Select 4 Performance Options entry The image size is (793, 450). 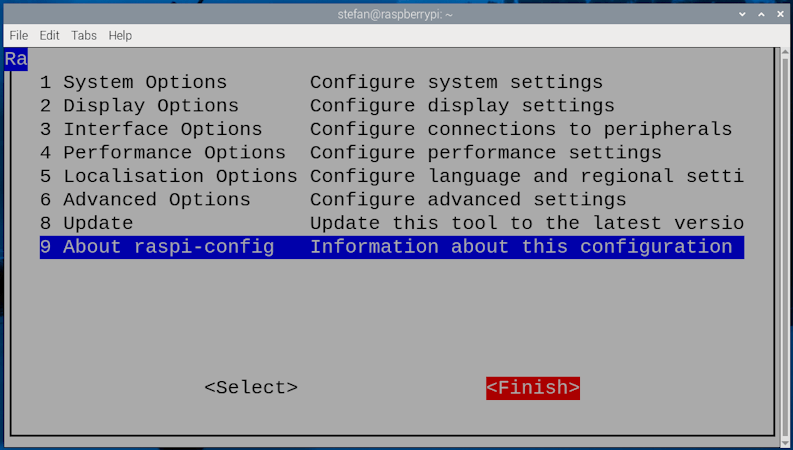click(x=392, y=153)
